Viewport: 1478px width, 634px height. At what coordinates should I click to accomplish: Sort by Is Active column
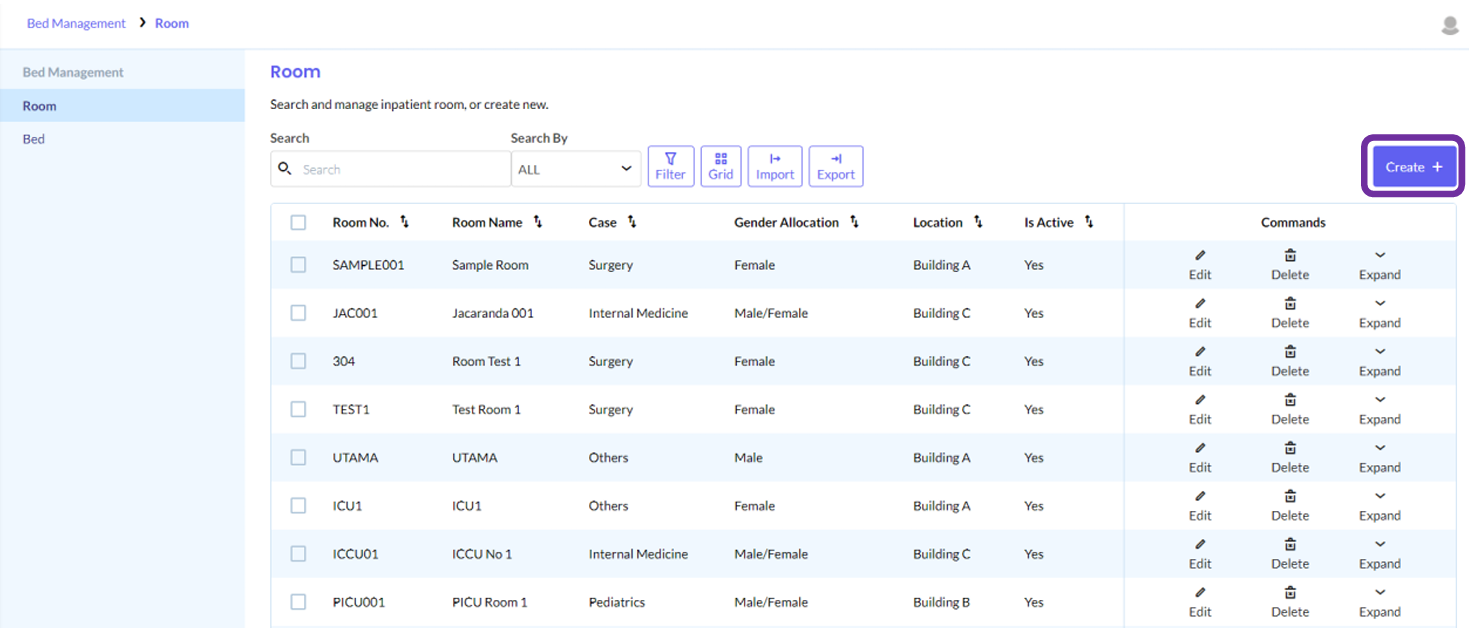point(1089,222)
